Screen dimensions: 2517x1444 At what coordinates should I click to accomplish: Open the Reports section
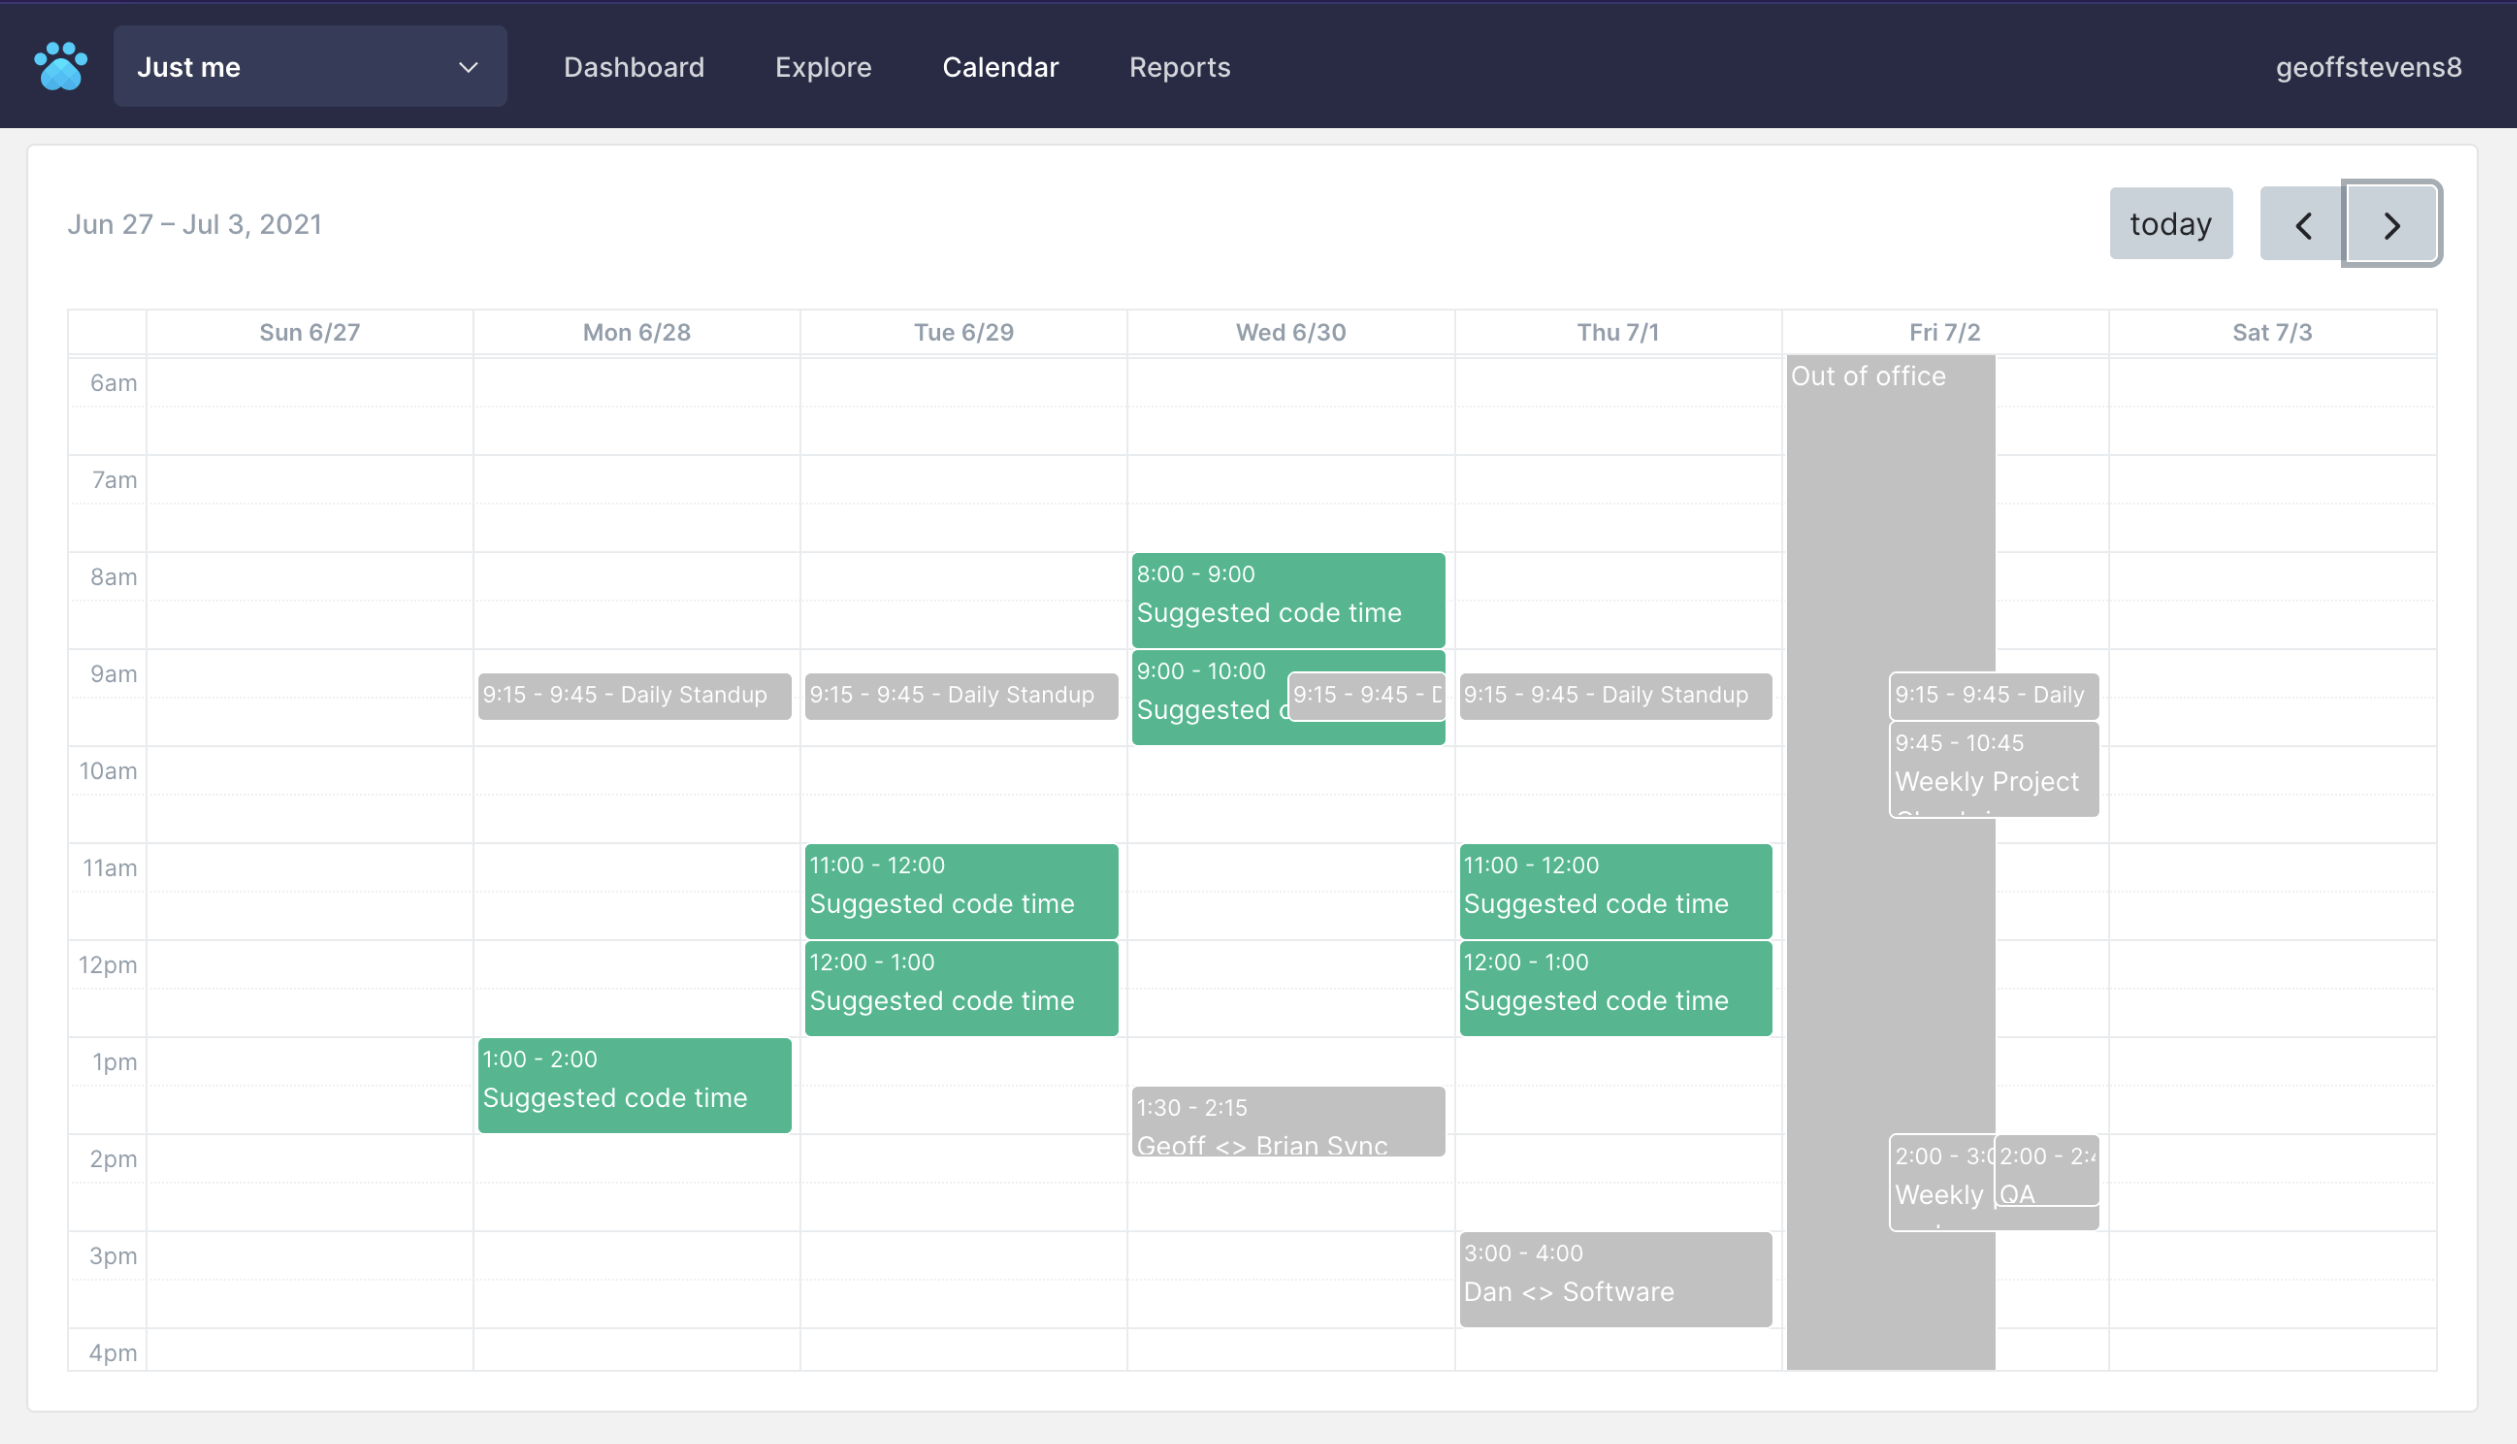point(1179,67)
